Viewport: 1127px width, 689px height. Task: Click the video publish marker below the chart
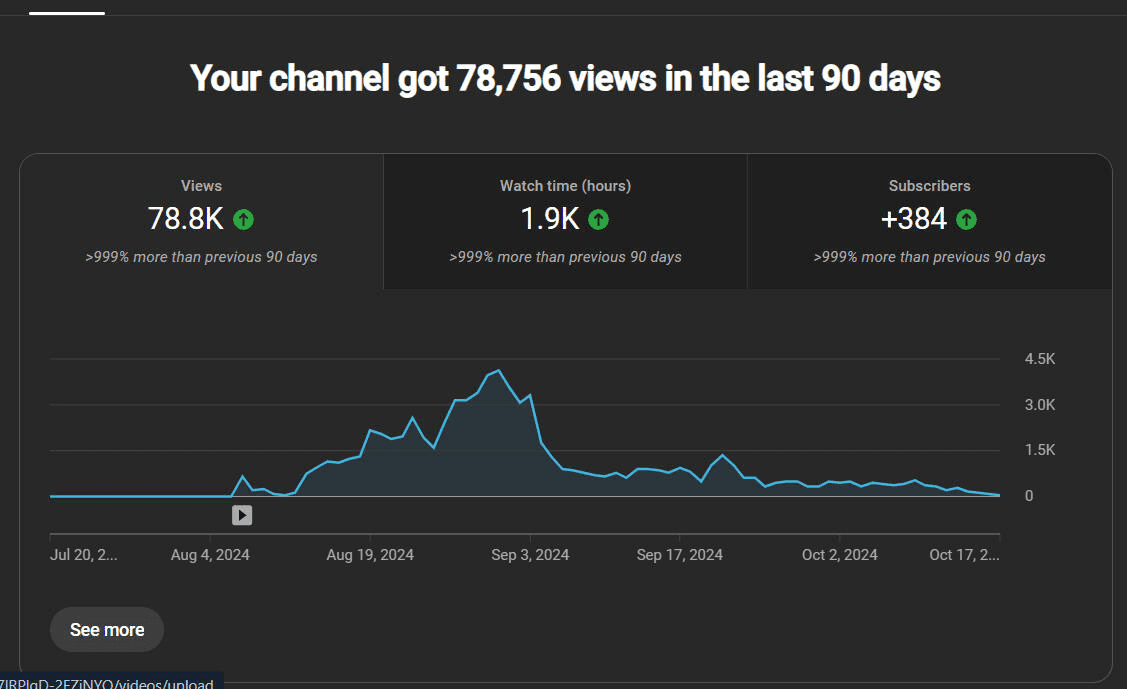point(241,515)
